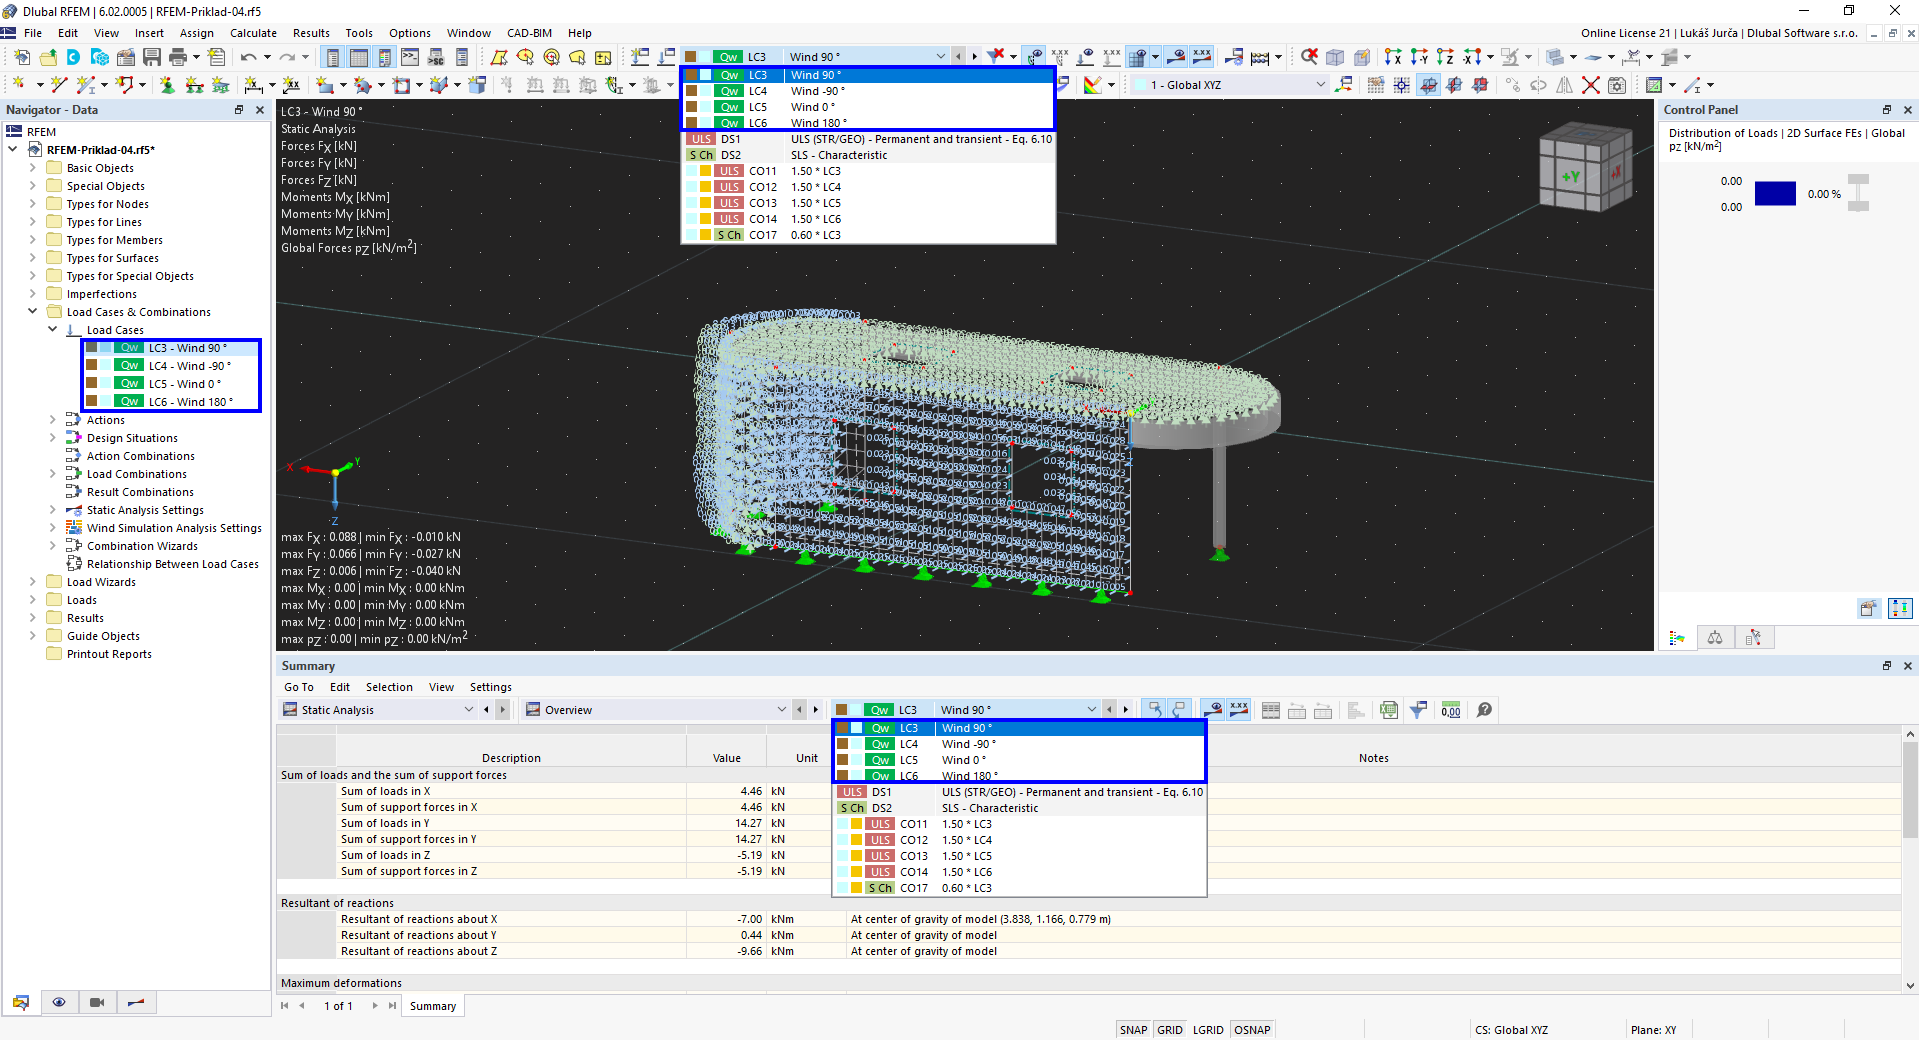Take a snapshot with the camera icon
Viewport: 1919px width, 1040px height.
click(97, 1003)
